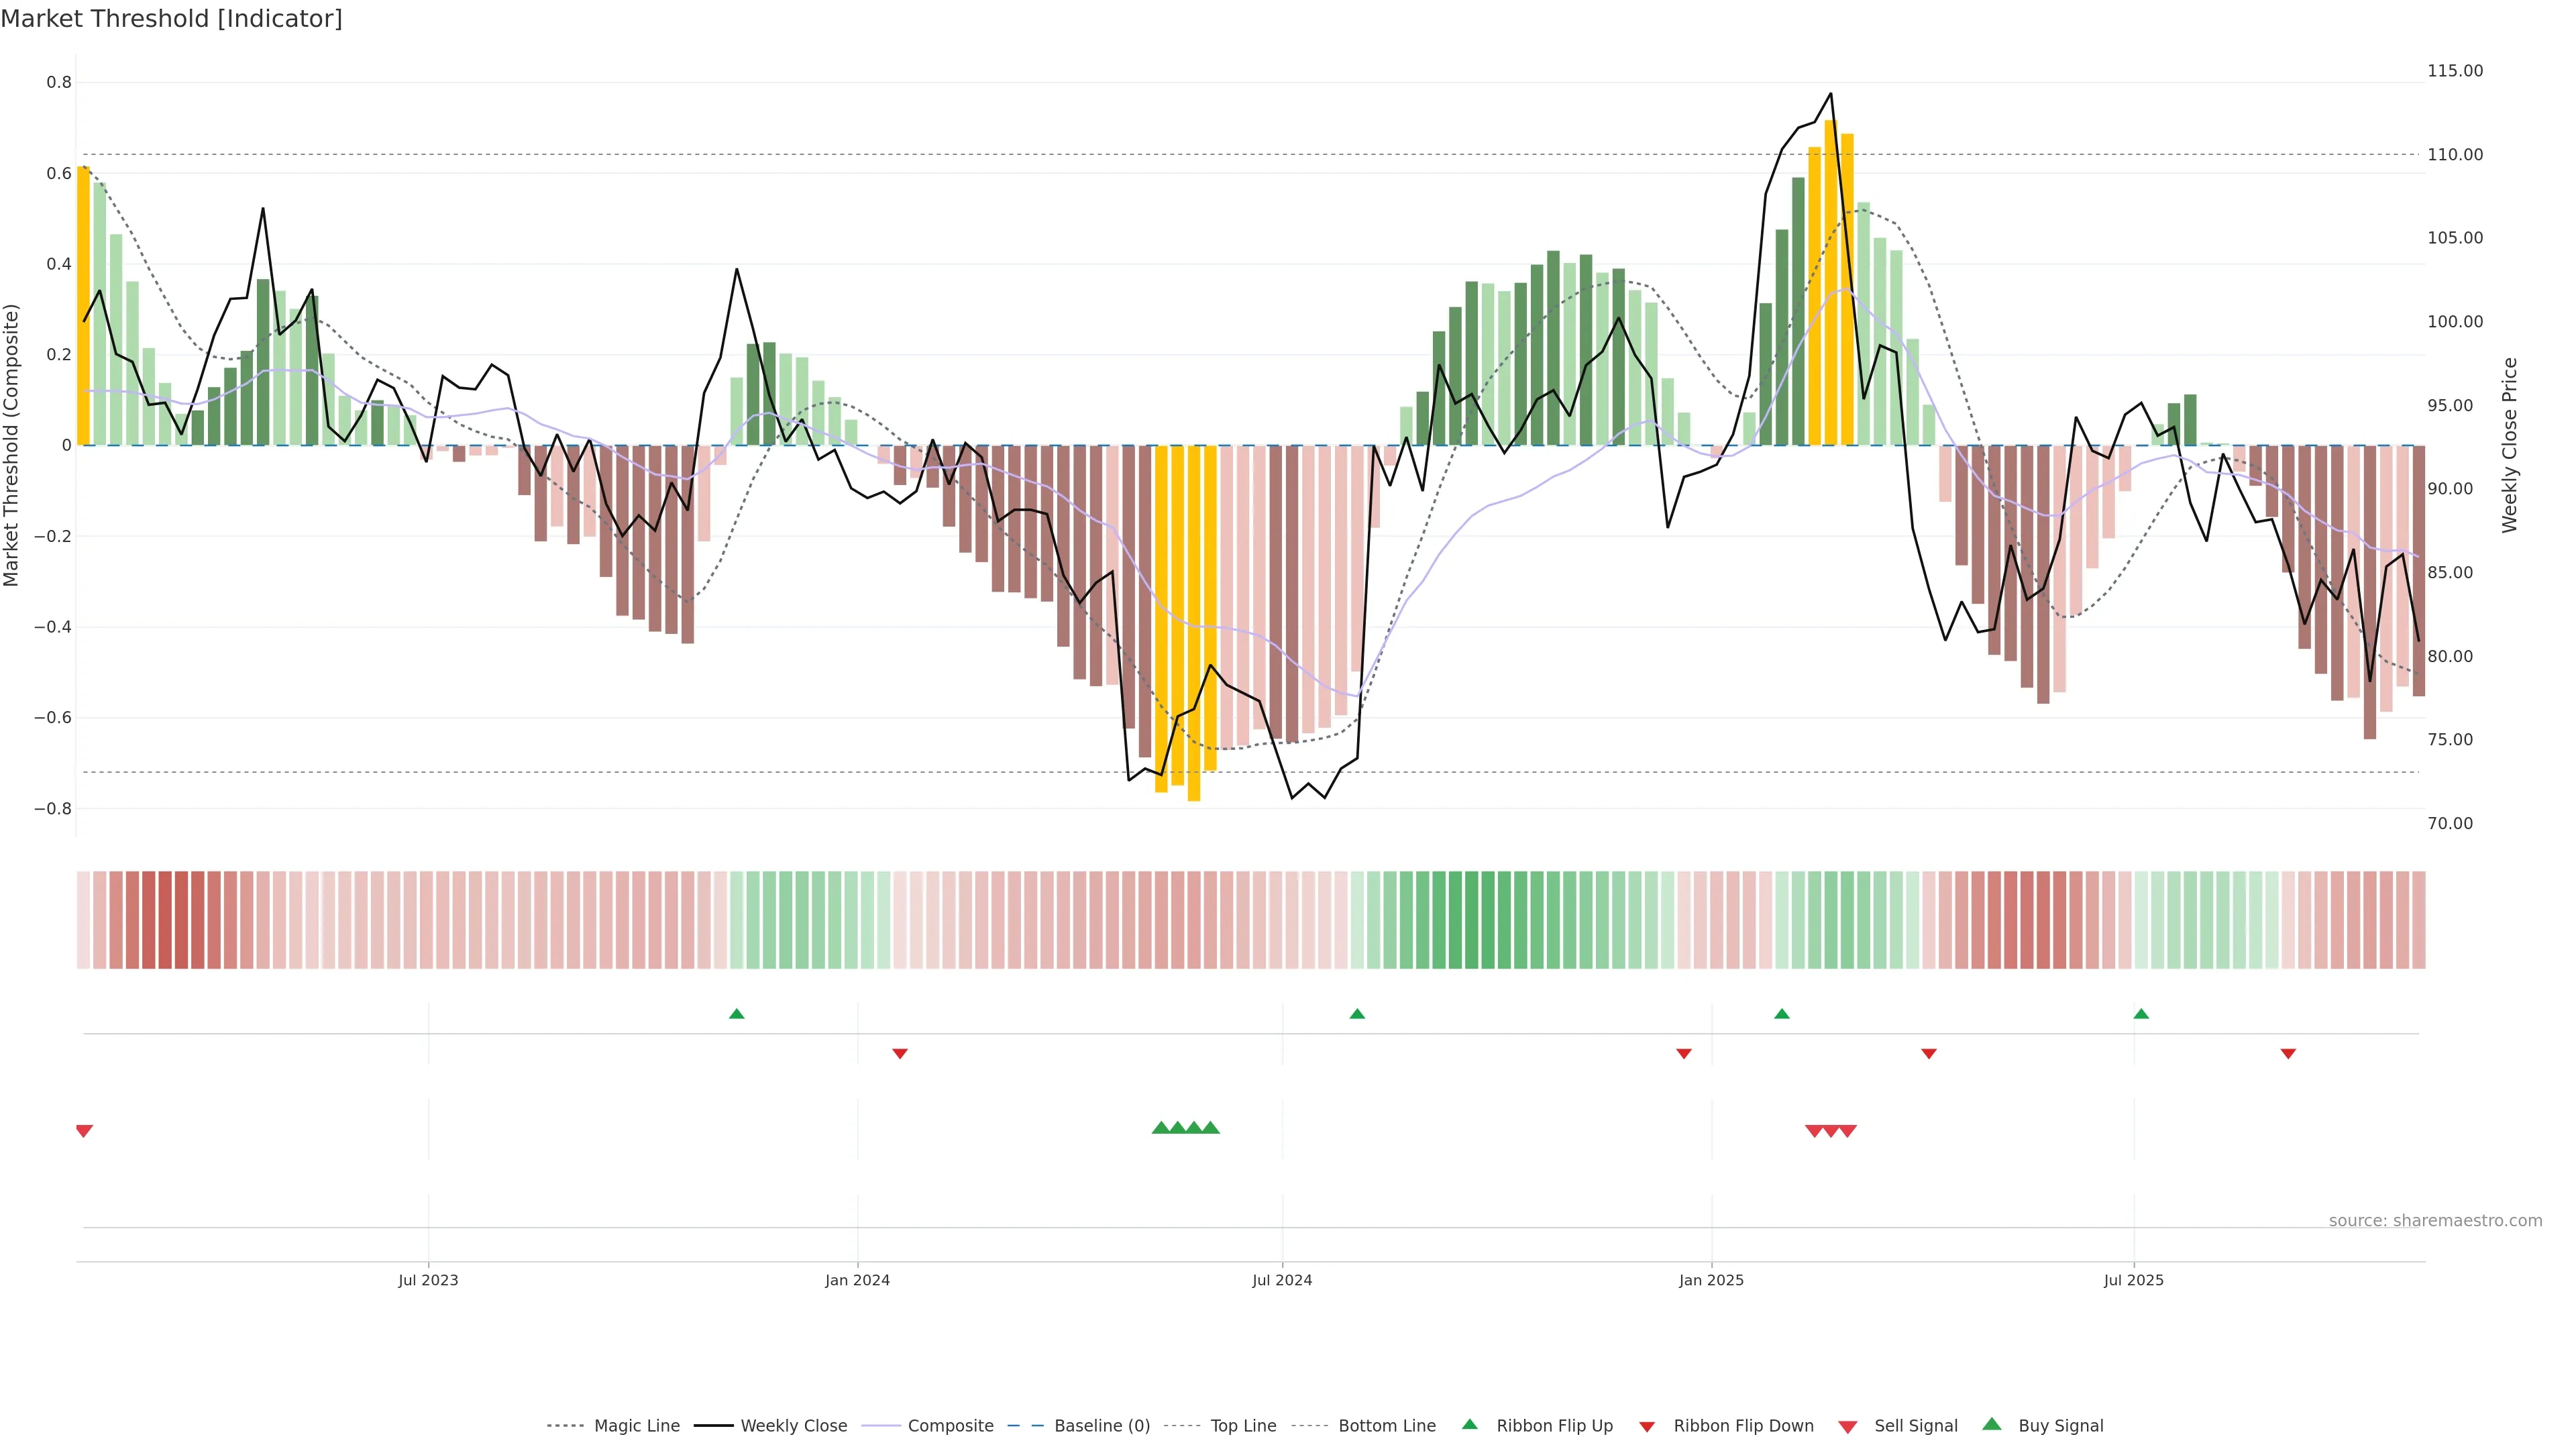This screenshot has height=1449, width=2576.
Task: Toggle the Bottom Line legend entry
Action: click(x=1386, y=1426)
